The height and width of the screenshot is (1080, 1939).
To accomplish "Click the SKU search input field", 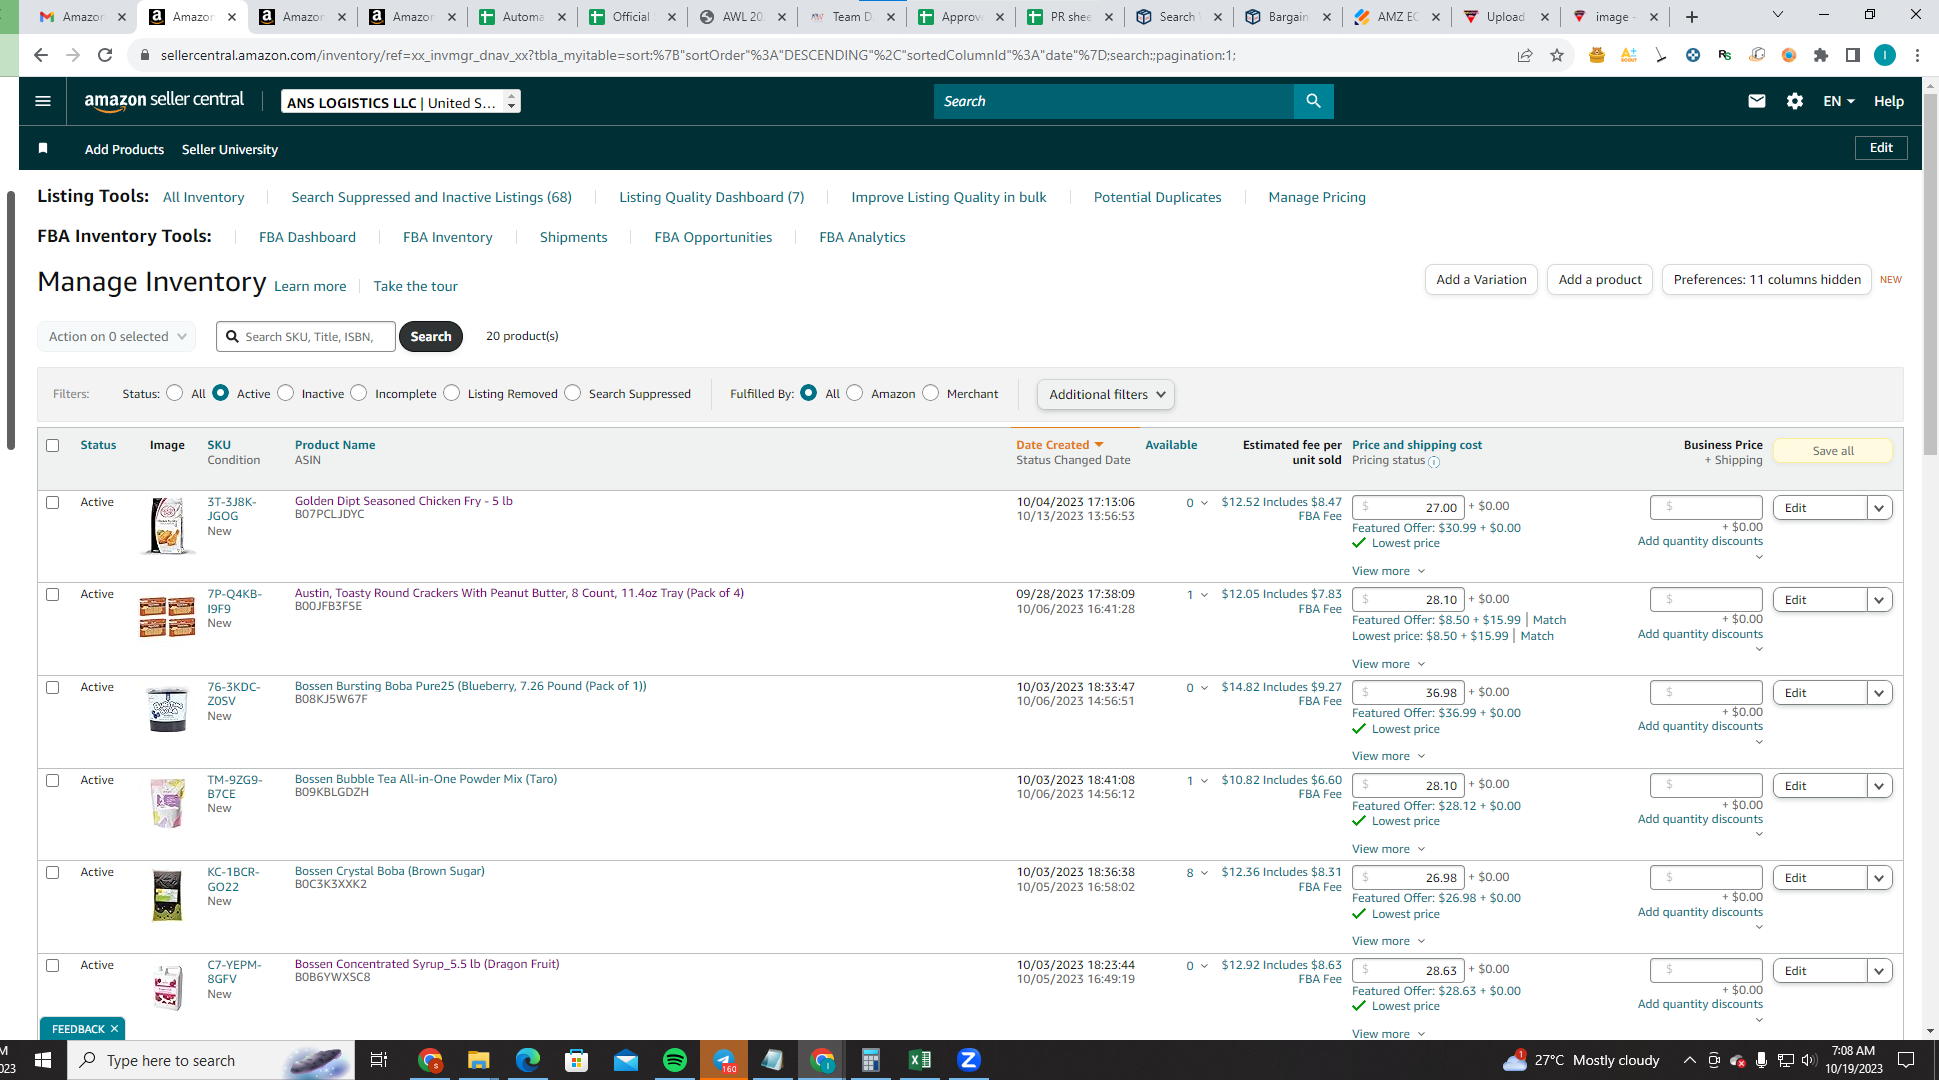I will coord(306,336).
